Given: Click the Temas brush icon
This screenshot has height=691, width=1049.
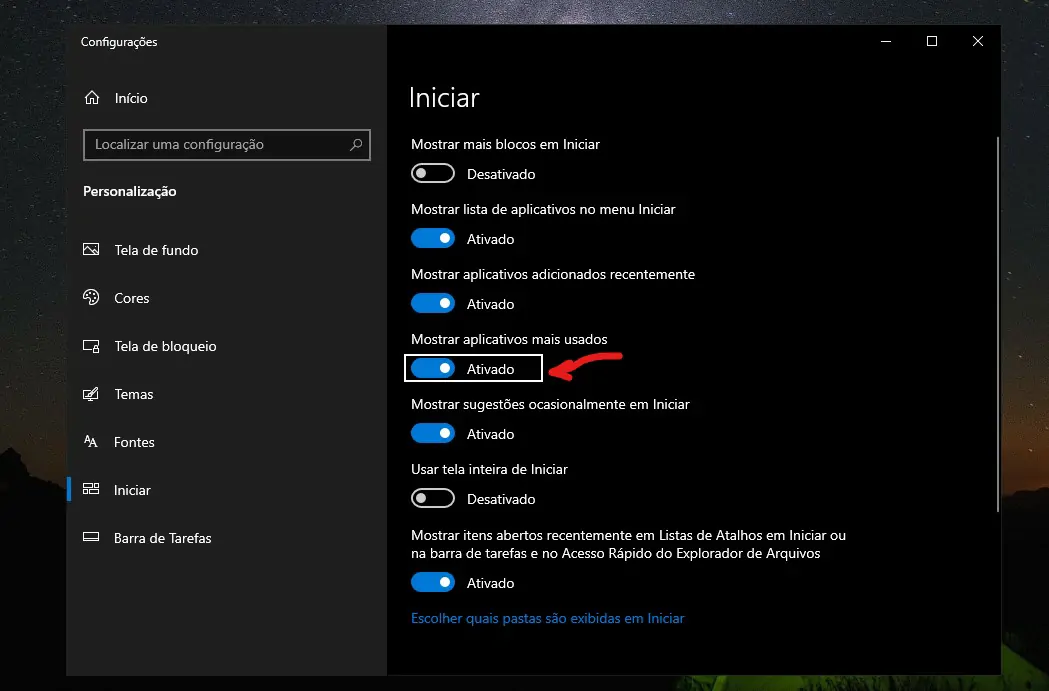Looking at the screenshot, I should pyautogui.click(x=91, y=394).
